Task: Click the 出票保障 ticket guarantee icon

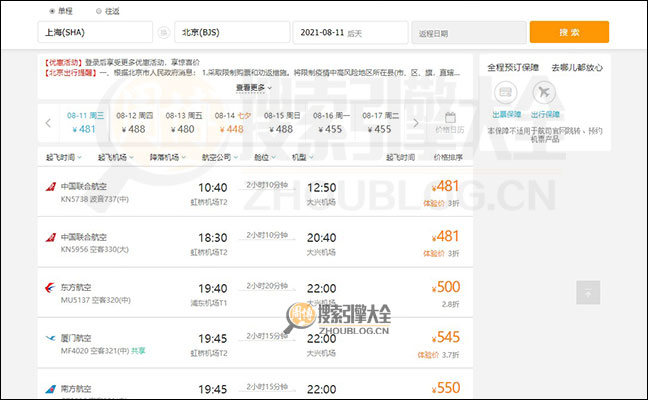Action: pyautogui.click(x=505, y=93)
